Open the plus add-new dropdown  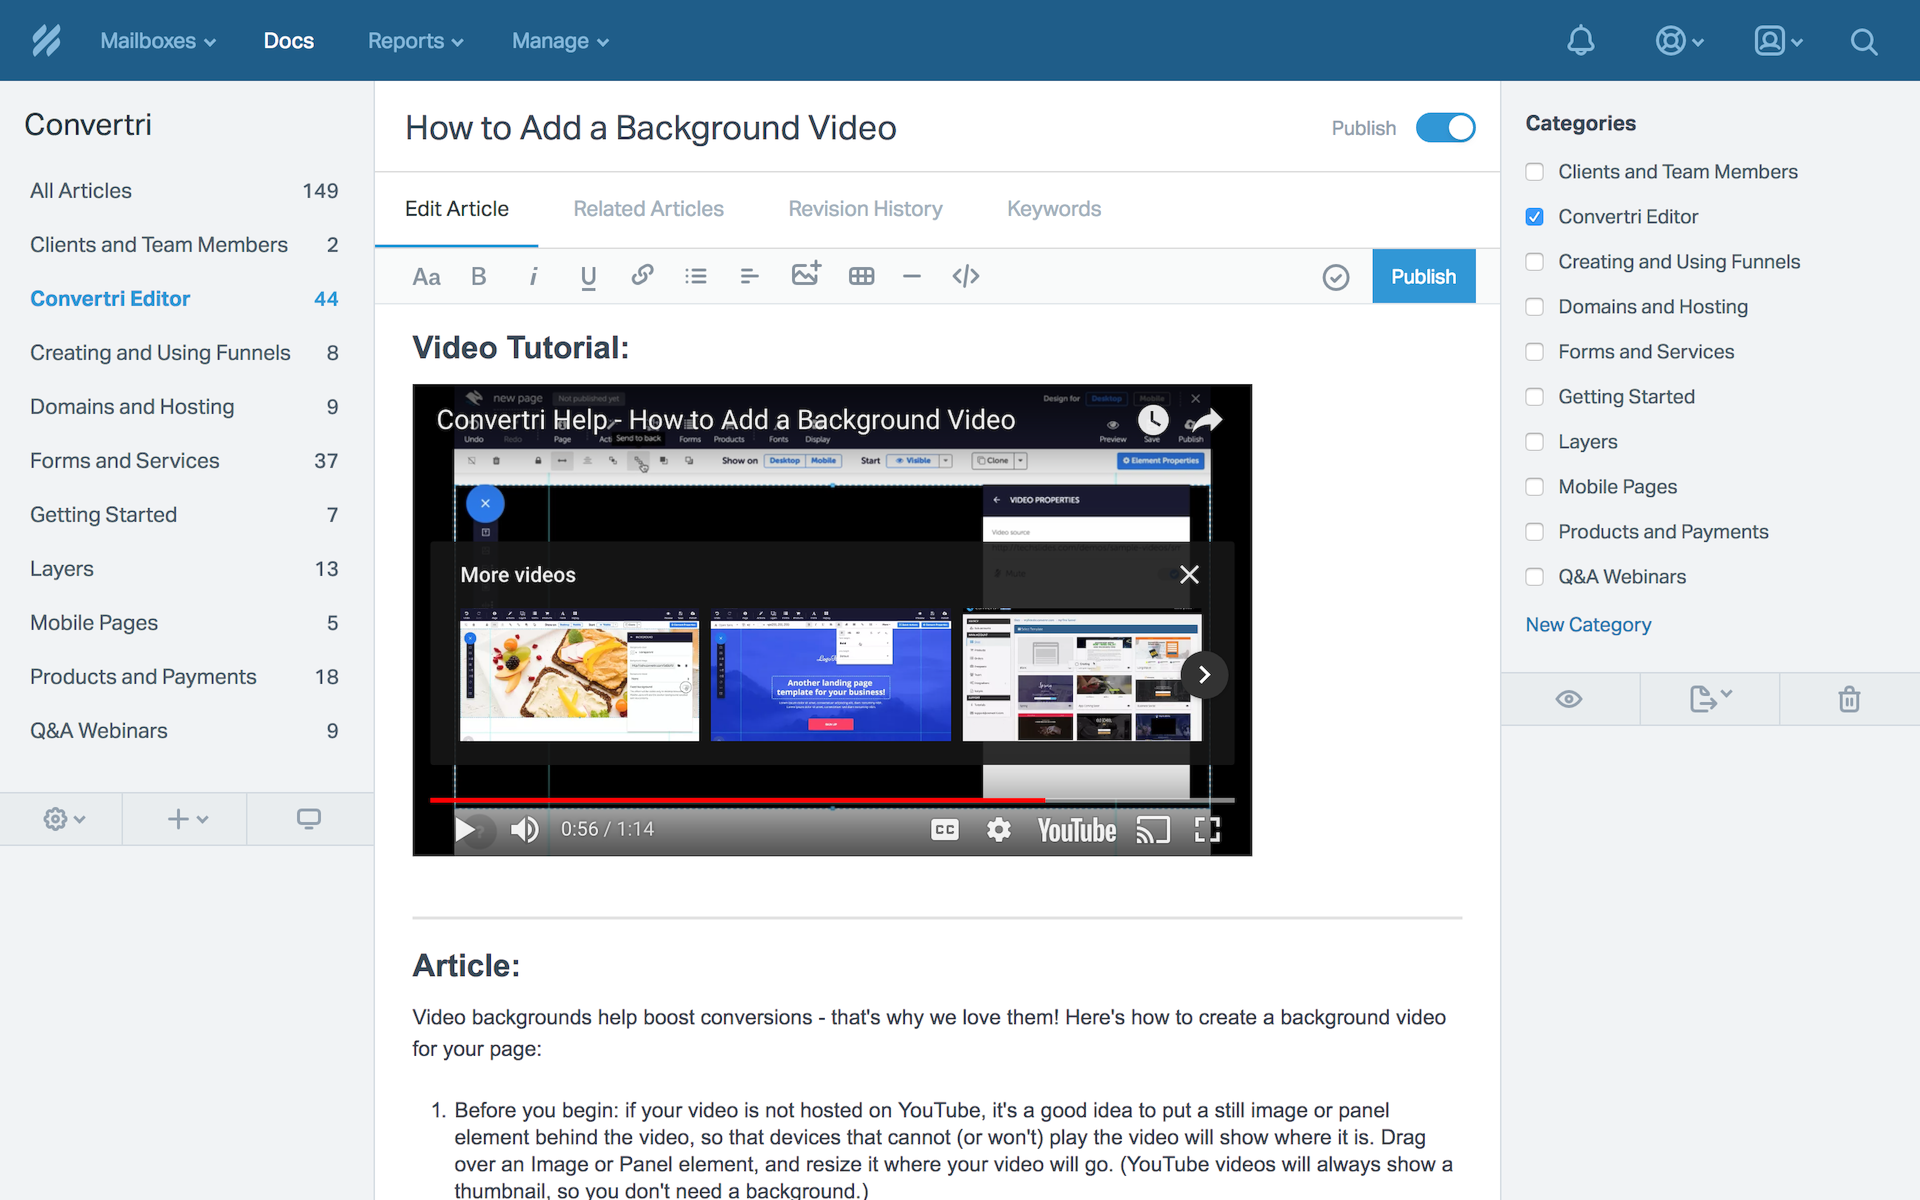coord(187,819)
